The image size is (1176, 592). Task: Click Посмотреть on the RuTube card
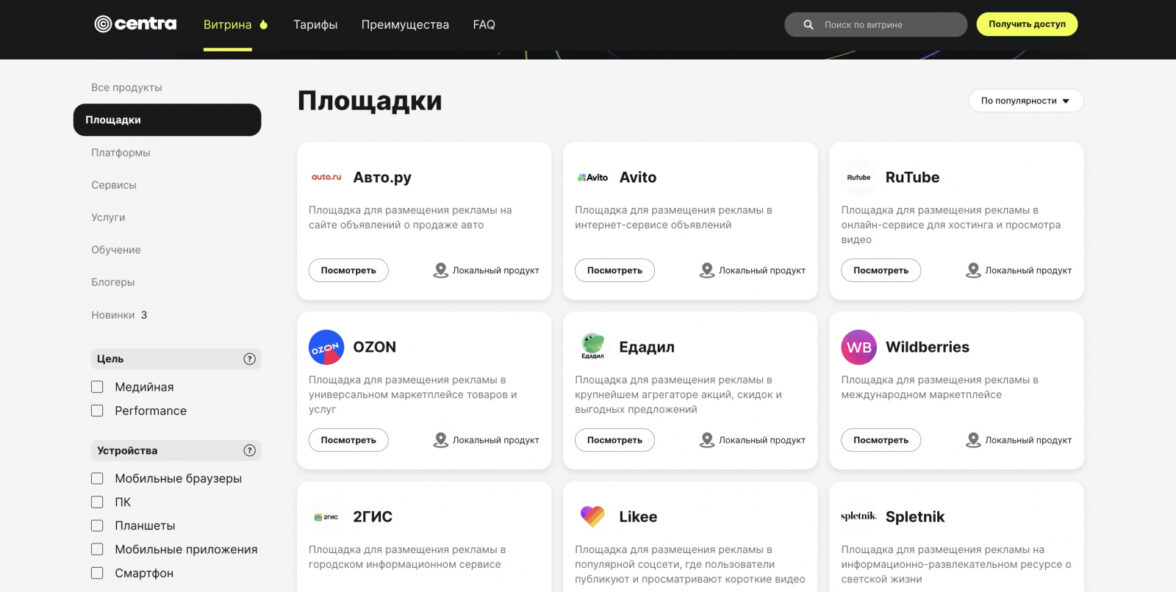tap(881, 270)
